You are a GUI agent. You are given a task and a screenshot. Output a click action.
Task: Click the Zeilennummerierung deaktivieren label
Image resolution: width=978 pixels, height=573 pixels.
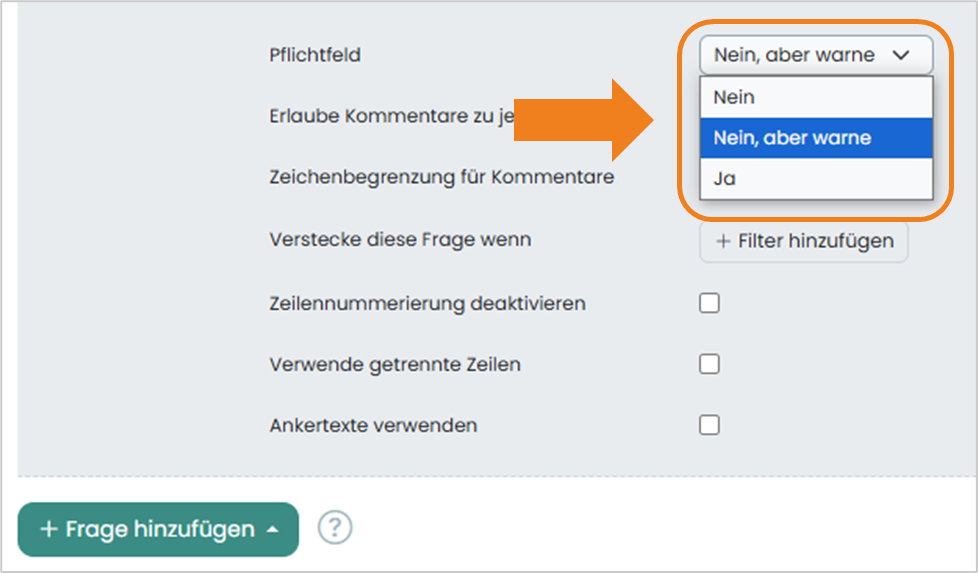click(427, 304)
